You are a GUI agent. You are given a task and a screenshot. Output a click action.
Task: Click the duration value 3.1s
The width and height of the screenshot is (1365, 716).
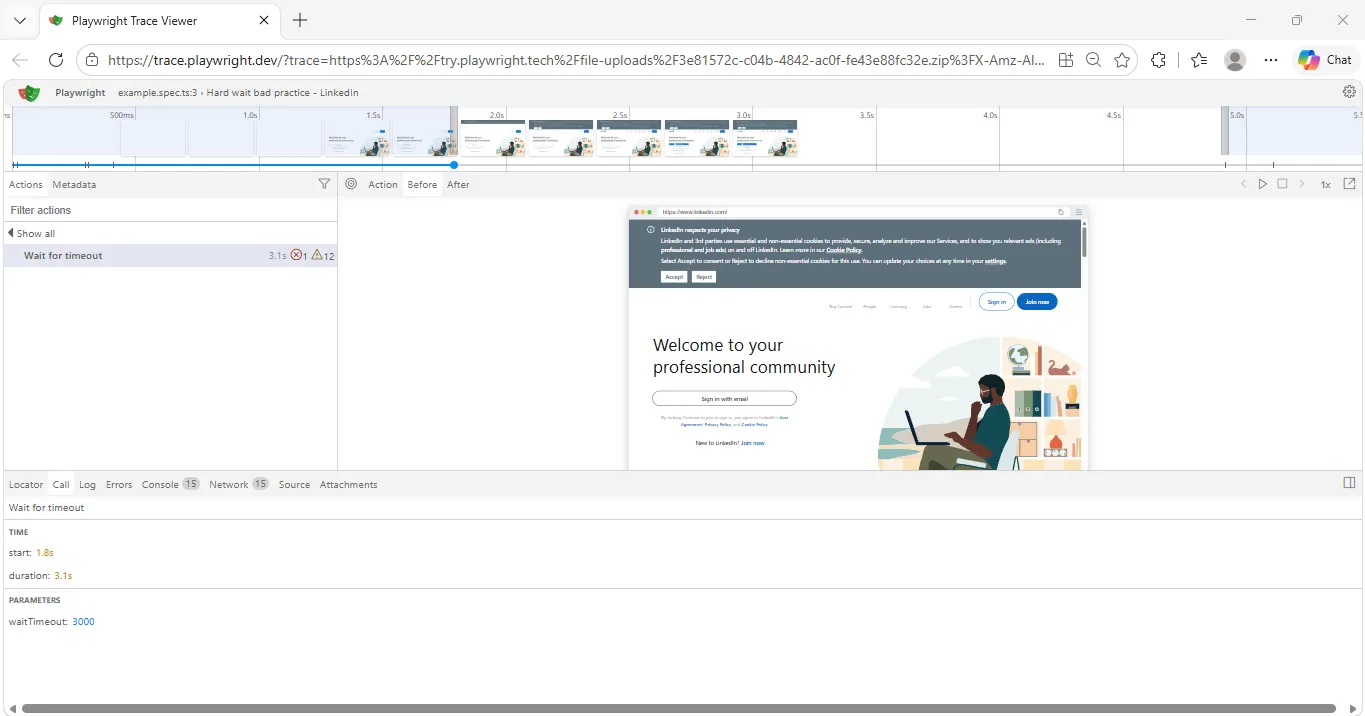63,576
